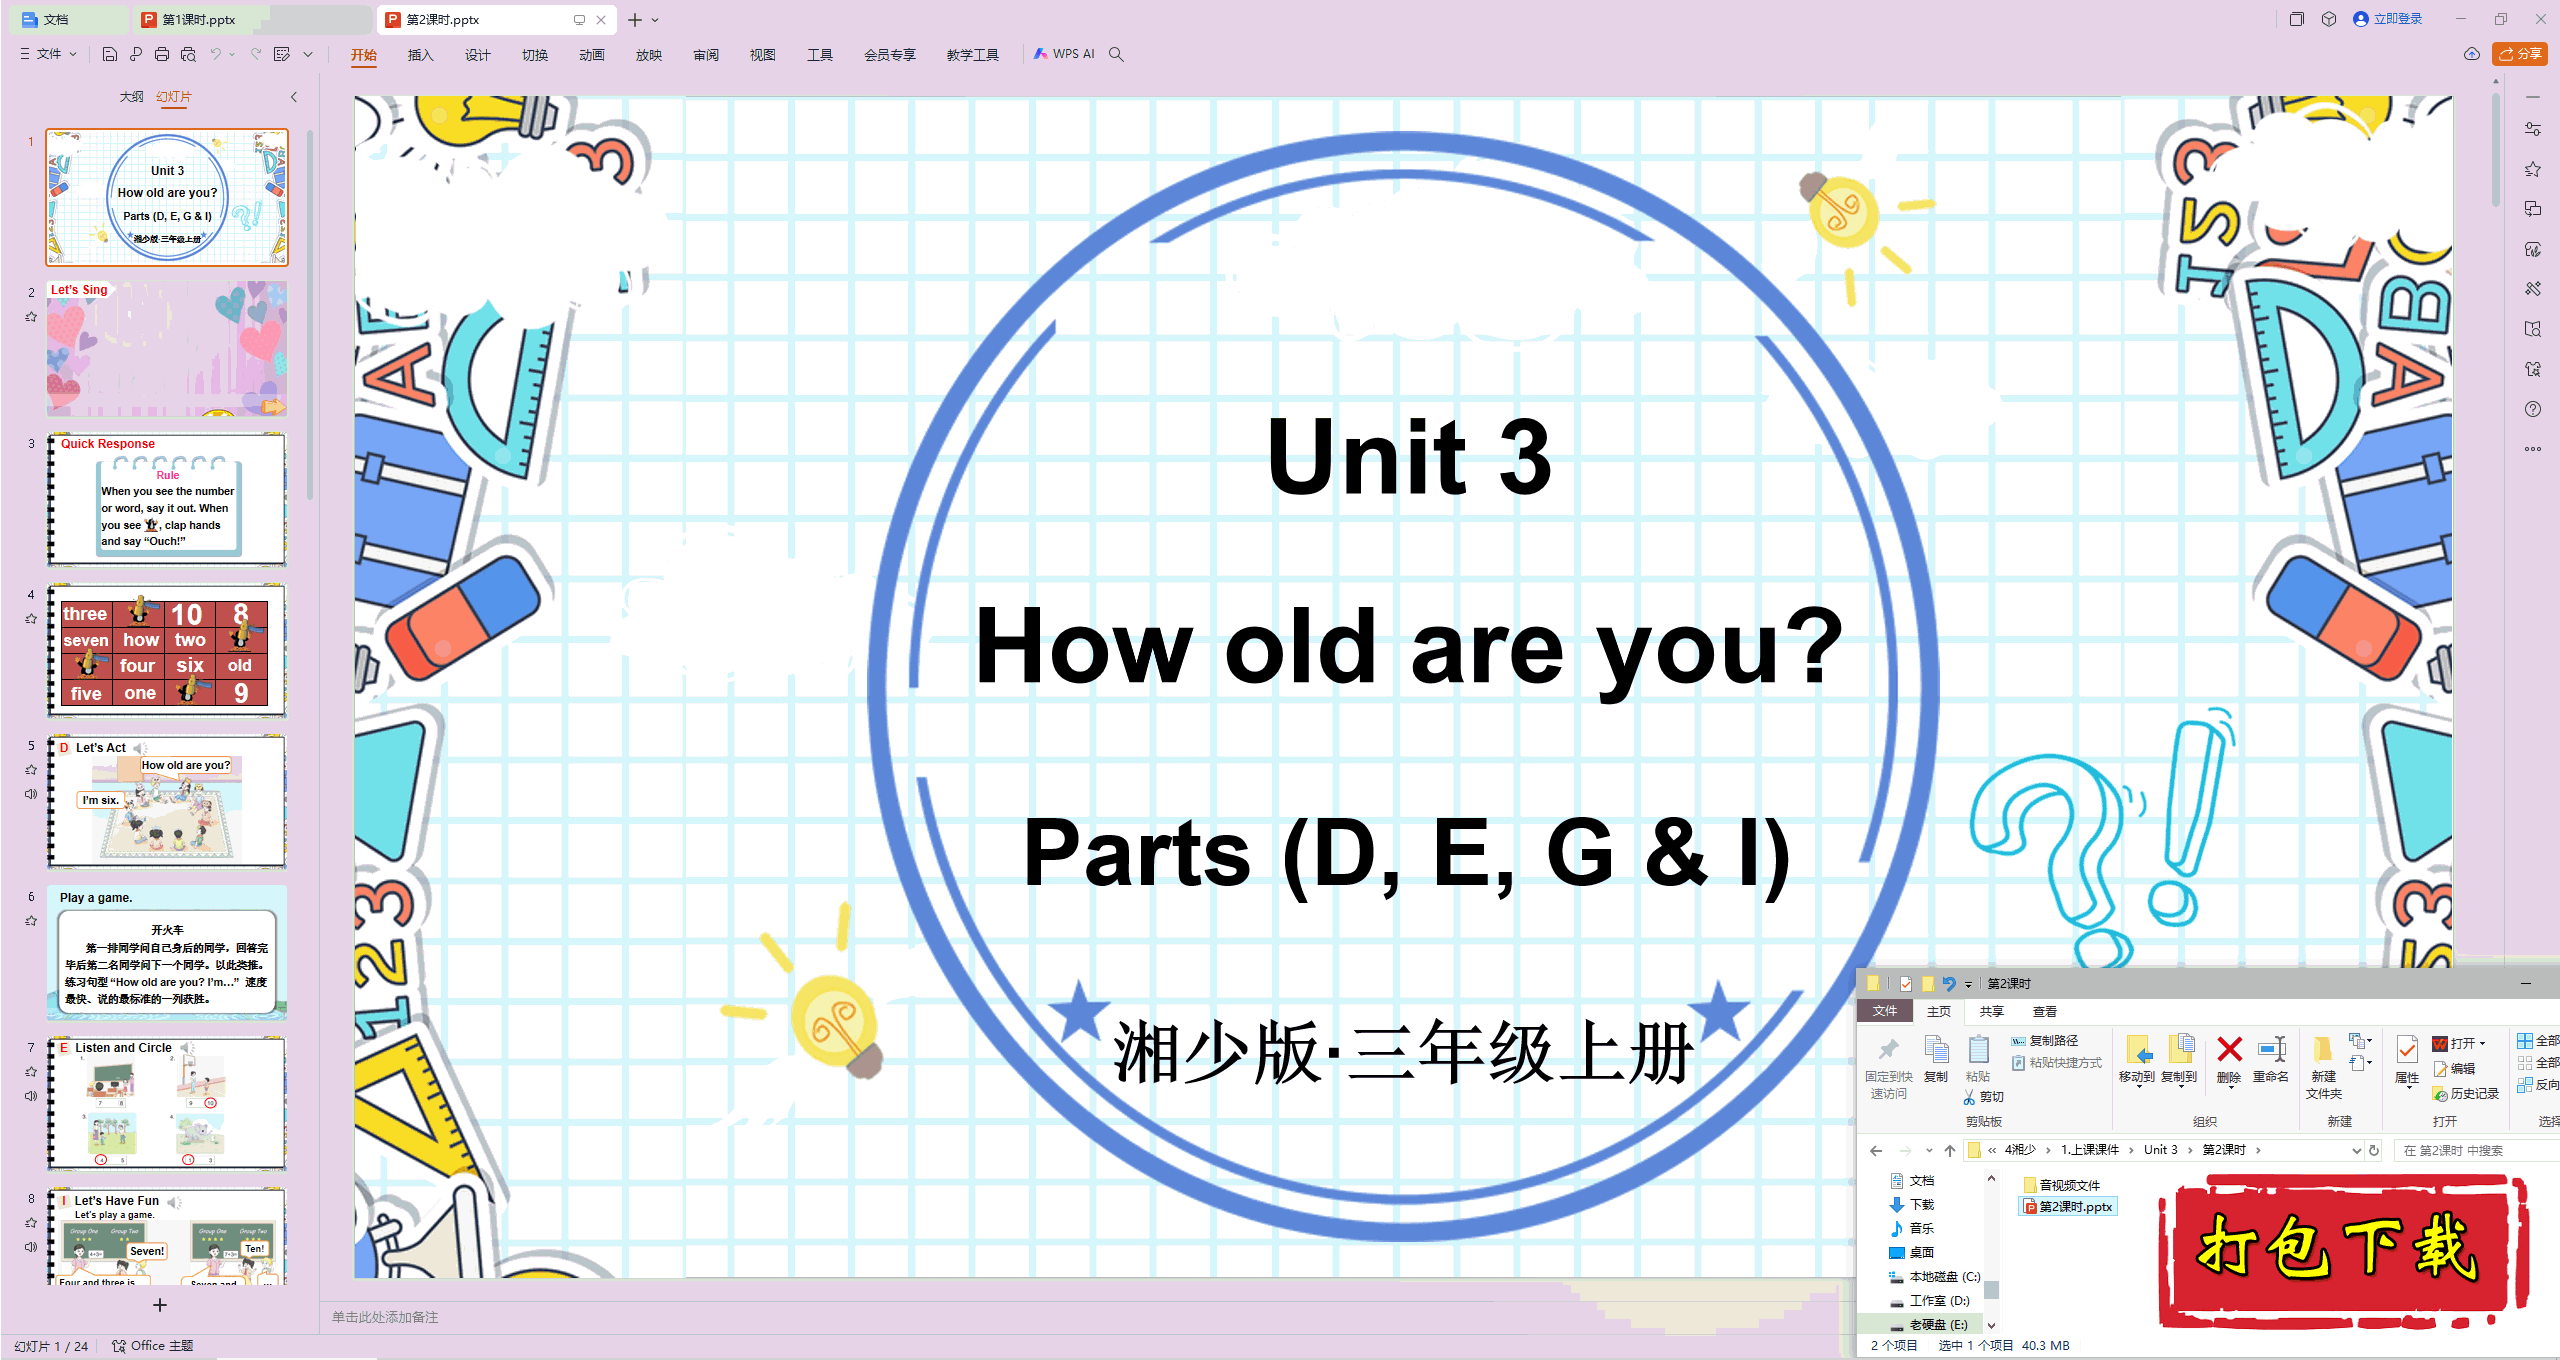Click the Undo arrow icon
The height and width of the screenshot is (1360, 2560).
tap(215, 54)
